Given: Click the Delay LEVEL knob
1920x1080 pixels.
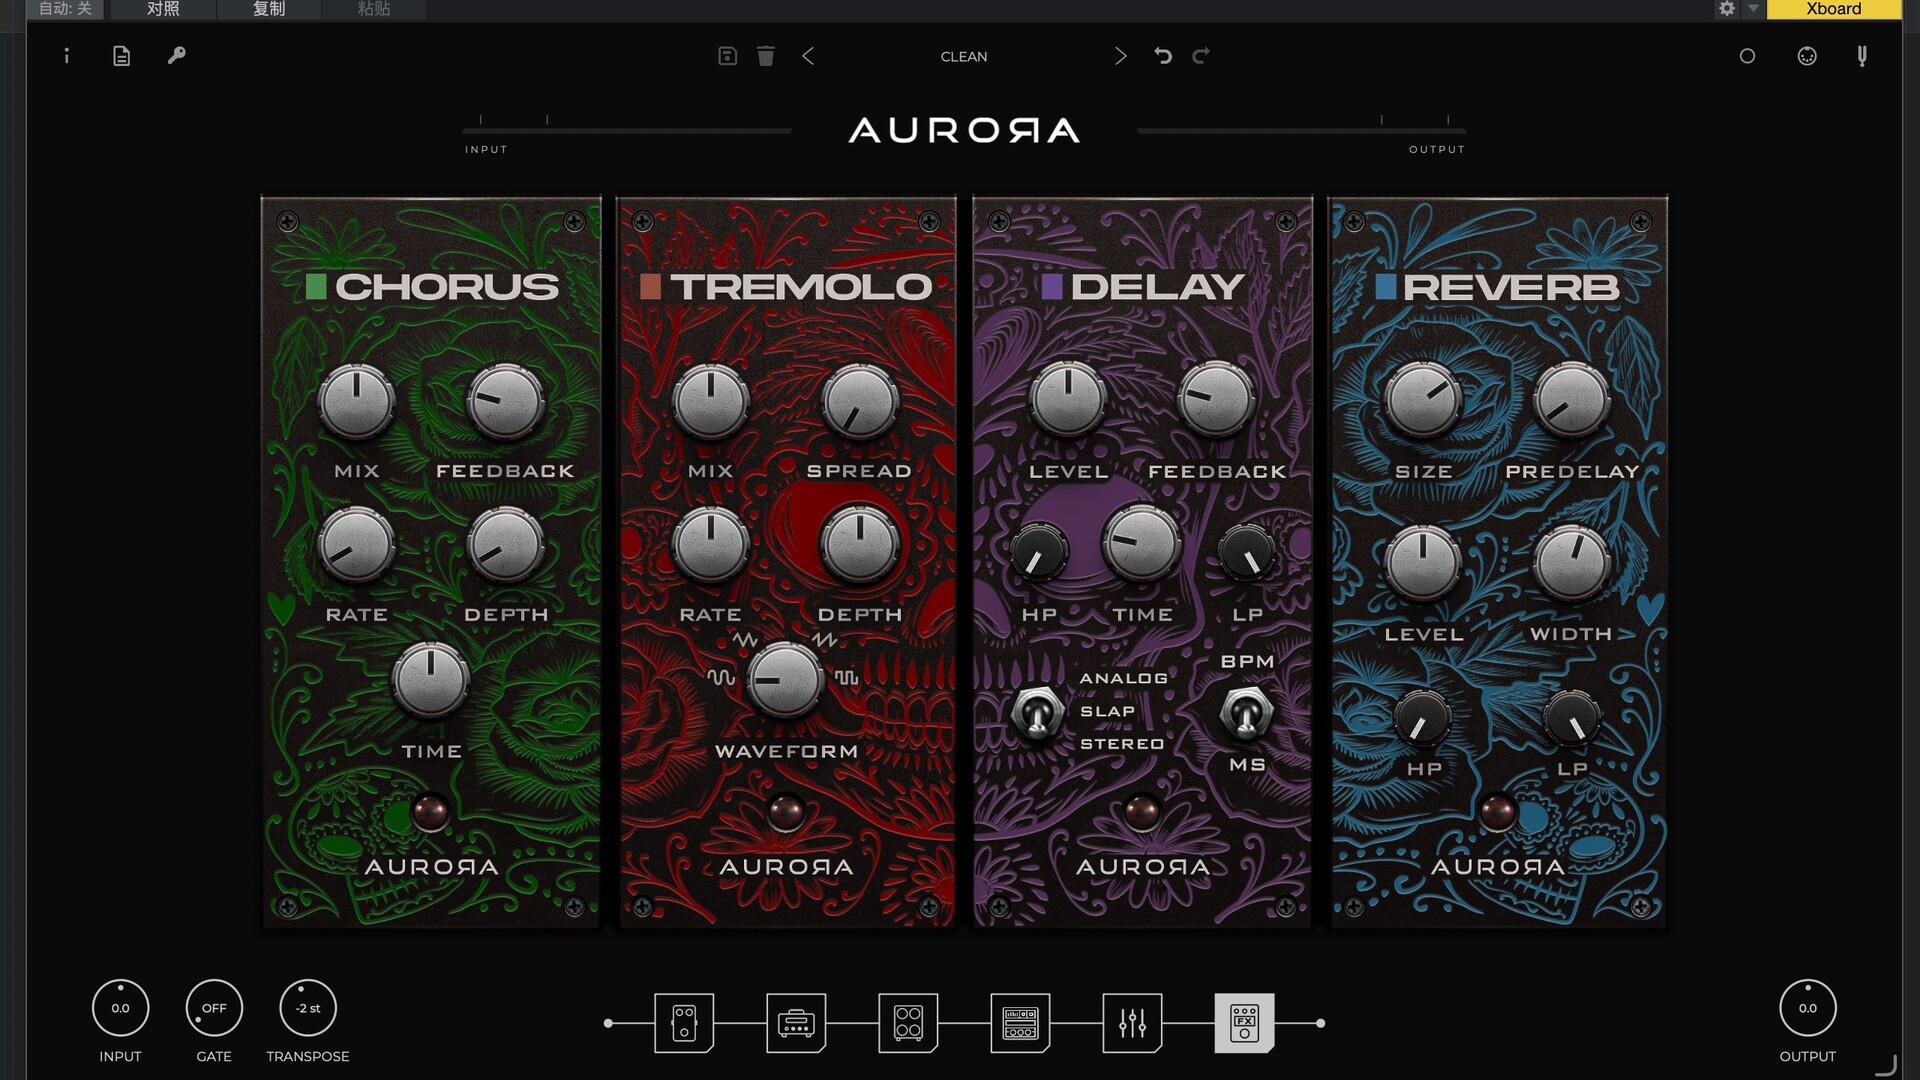Looking at the screenshot, I should 1068,399.
